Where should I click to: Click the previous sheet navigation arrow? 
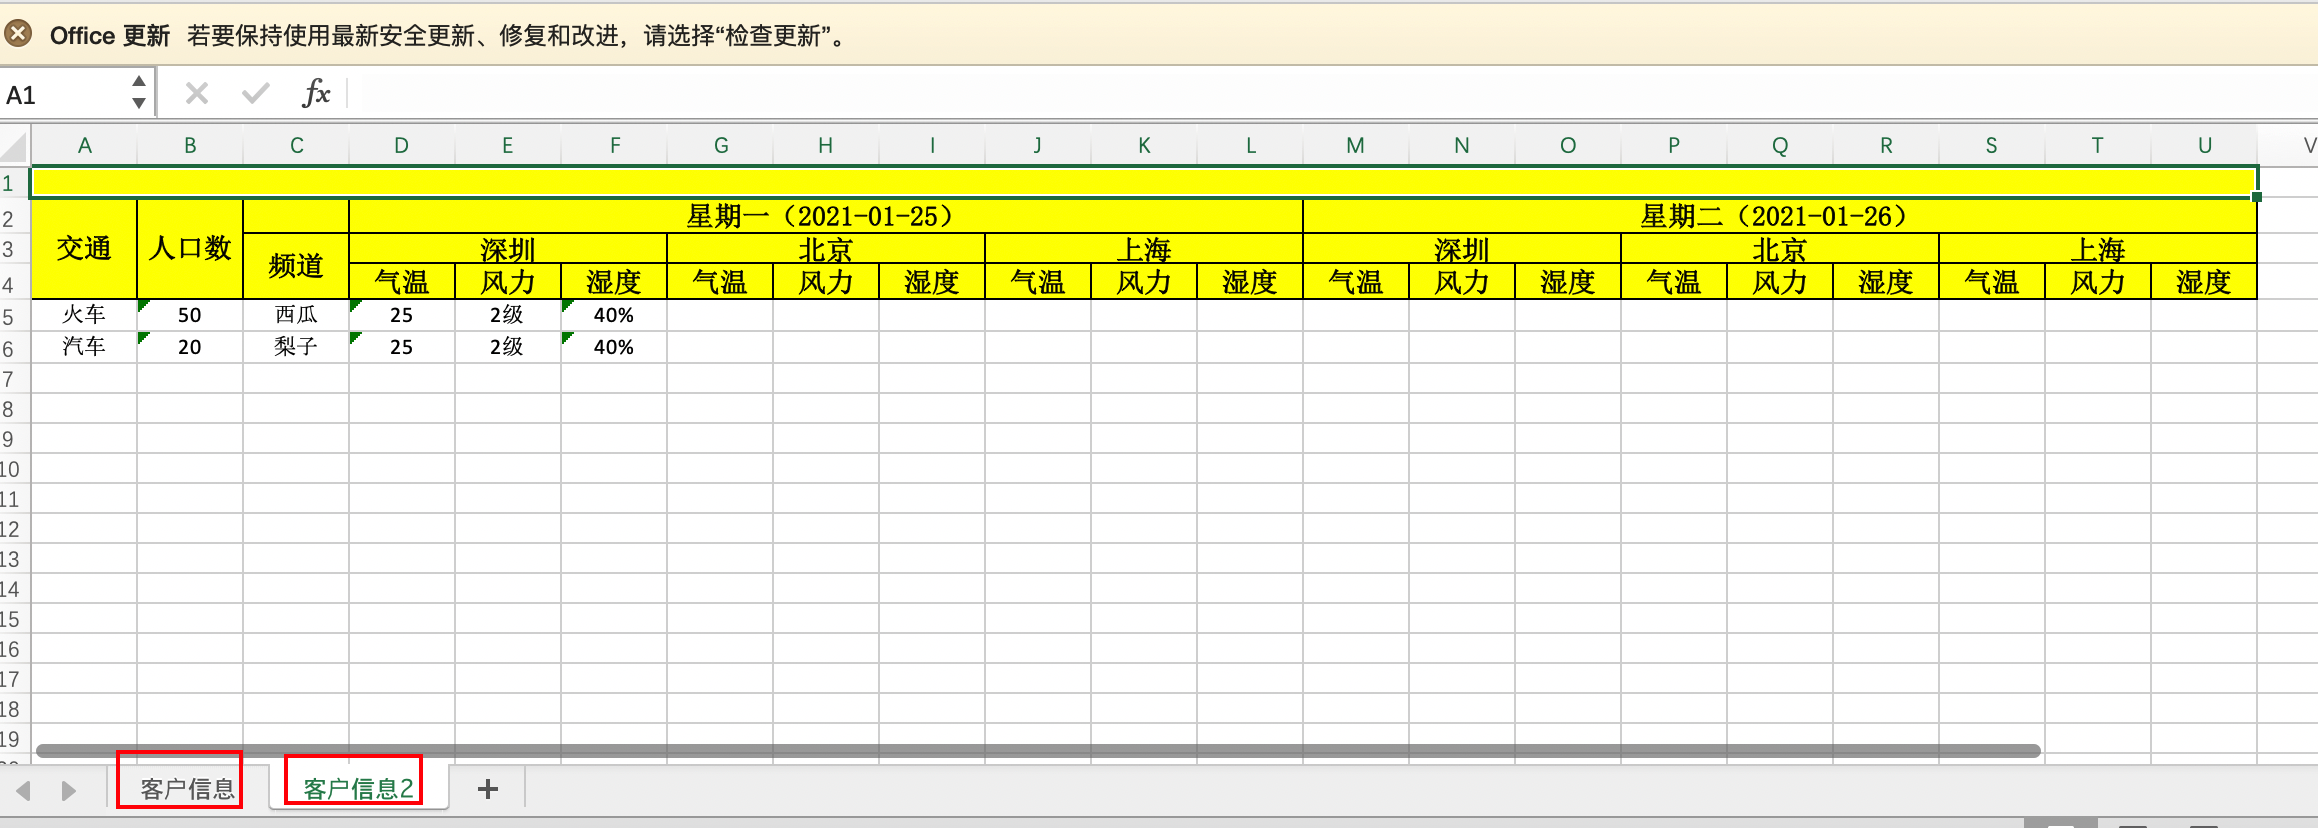coord(24,790)
